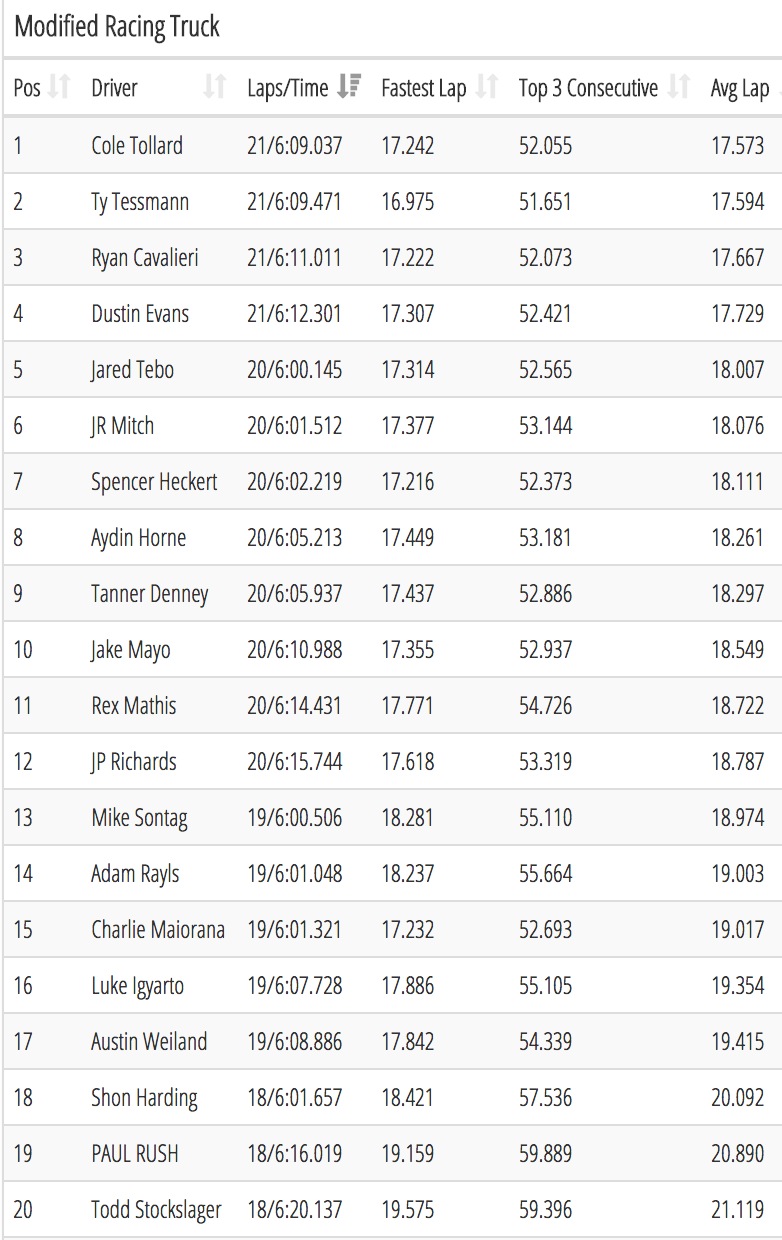Click Ty Tessmann's 16.975 fastest lap

coord(408,202)
